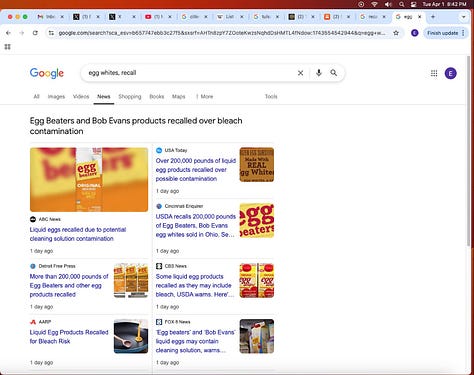The image size is (474, 375).
Task: Open the Google account avatar
Action: click(x=451, y=73)
